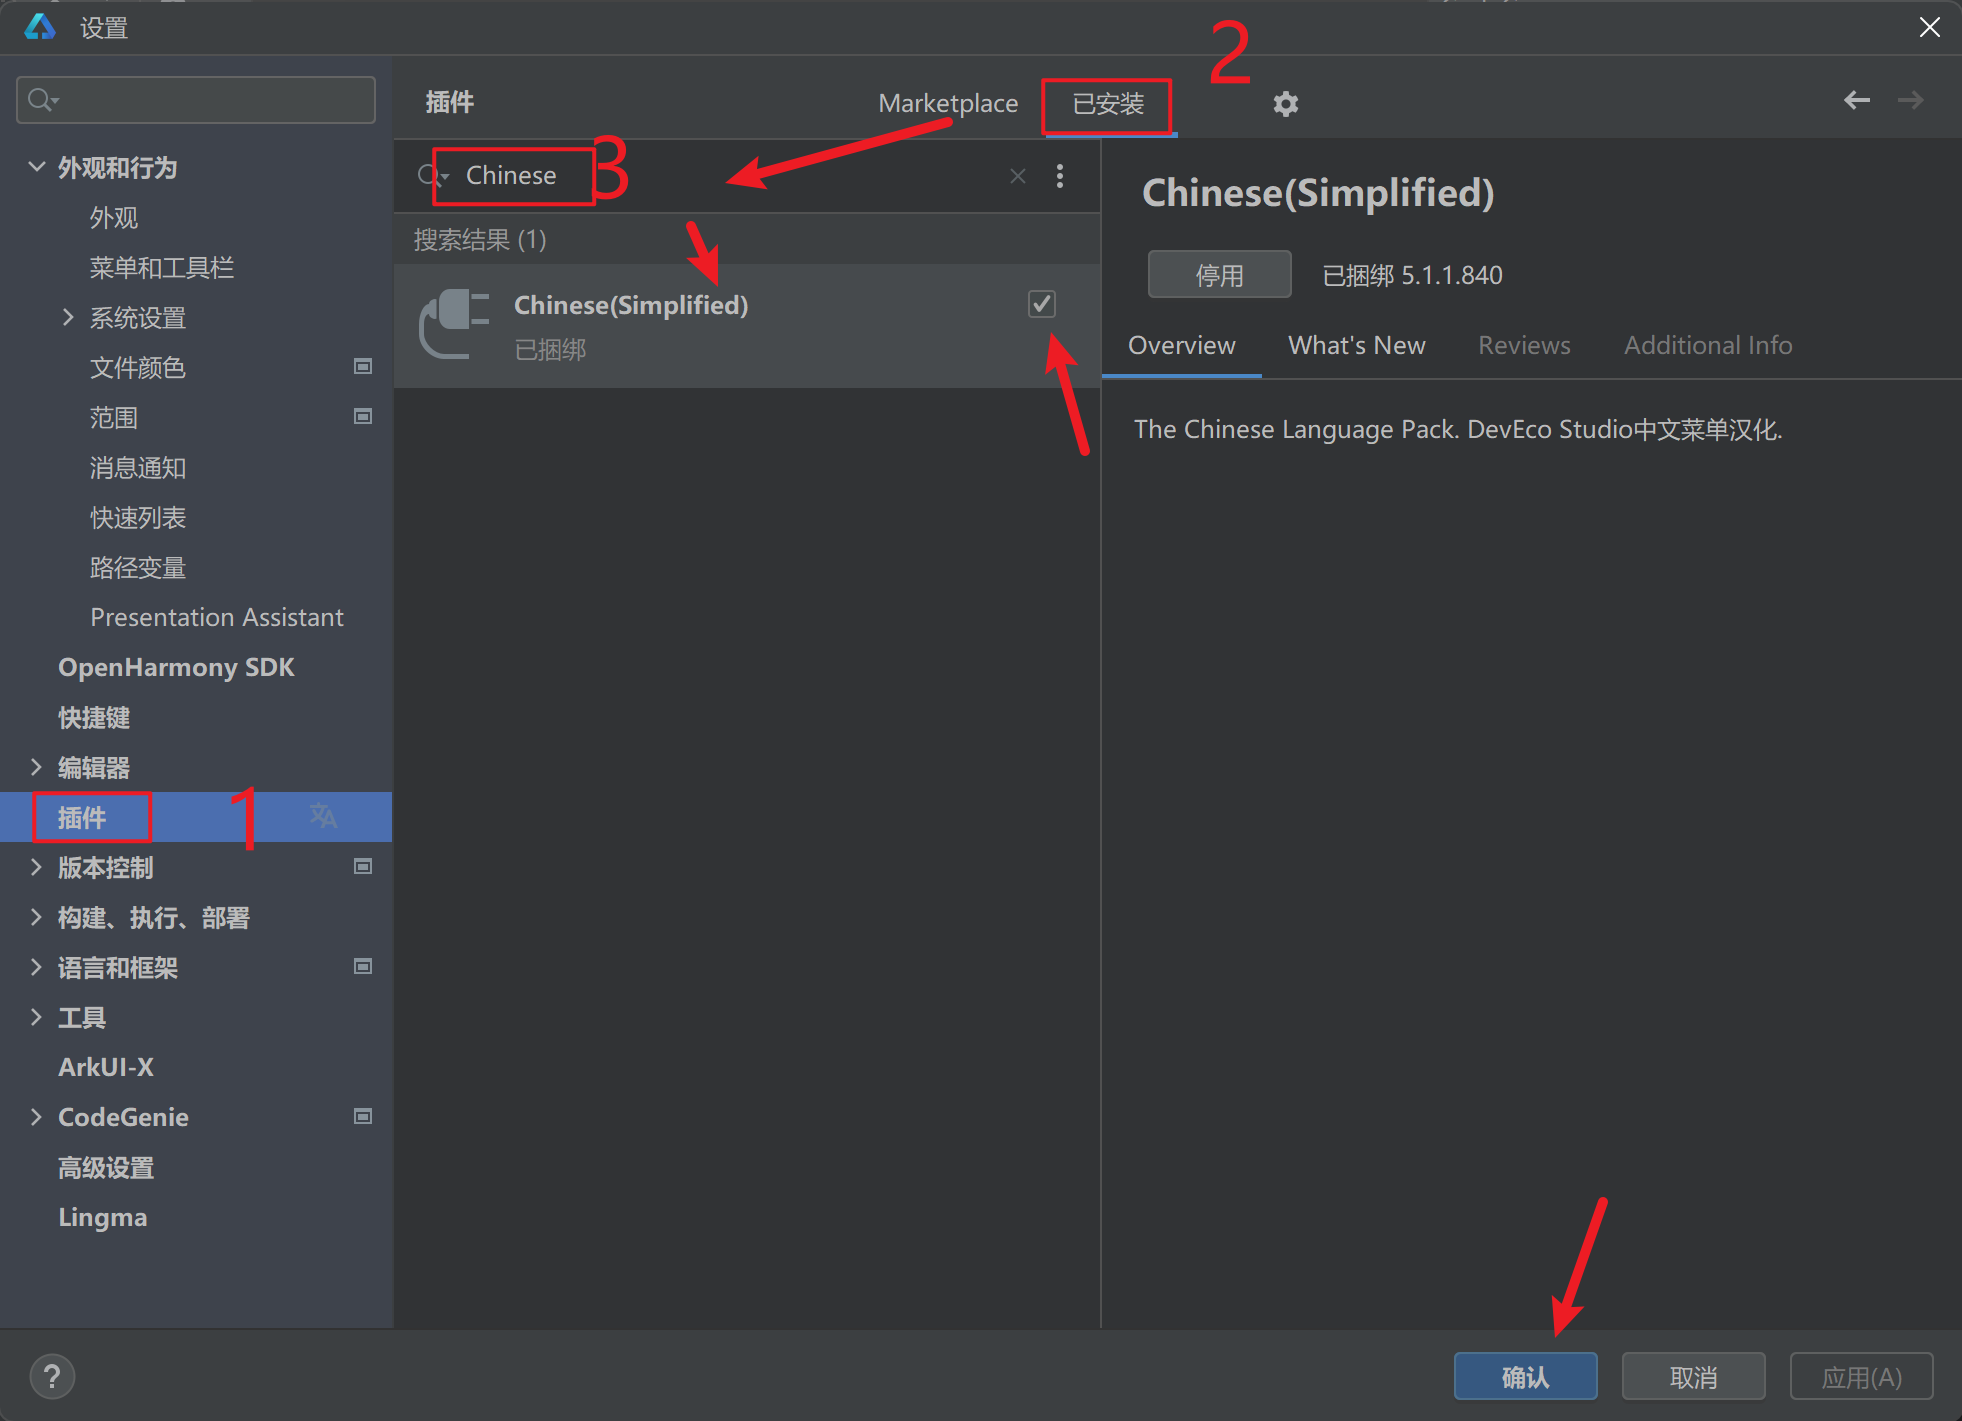Screen dimensions: 1962x1421
Task: Click the help question mark icon
Action: 52,1376
